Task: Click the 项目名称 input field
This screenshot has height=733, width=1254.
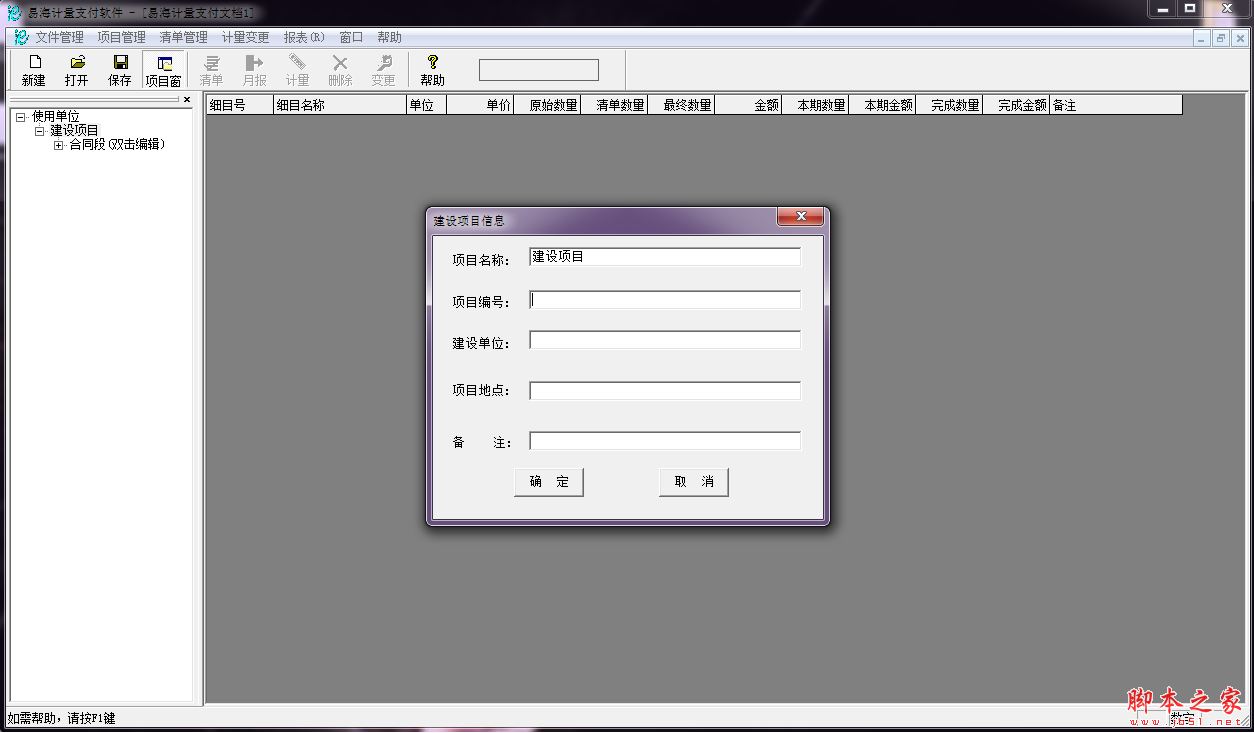Action: point(665,257)
